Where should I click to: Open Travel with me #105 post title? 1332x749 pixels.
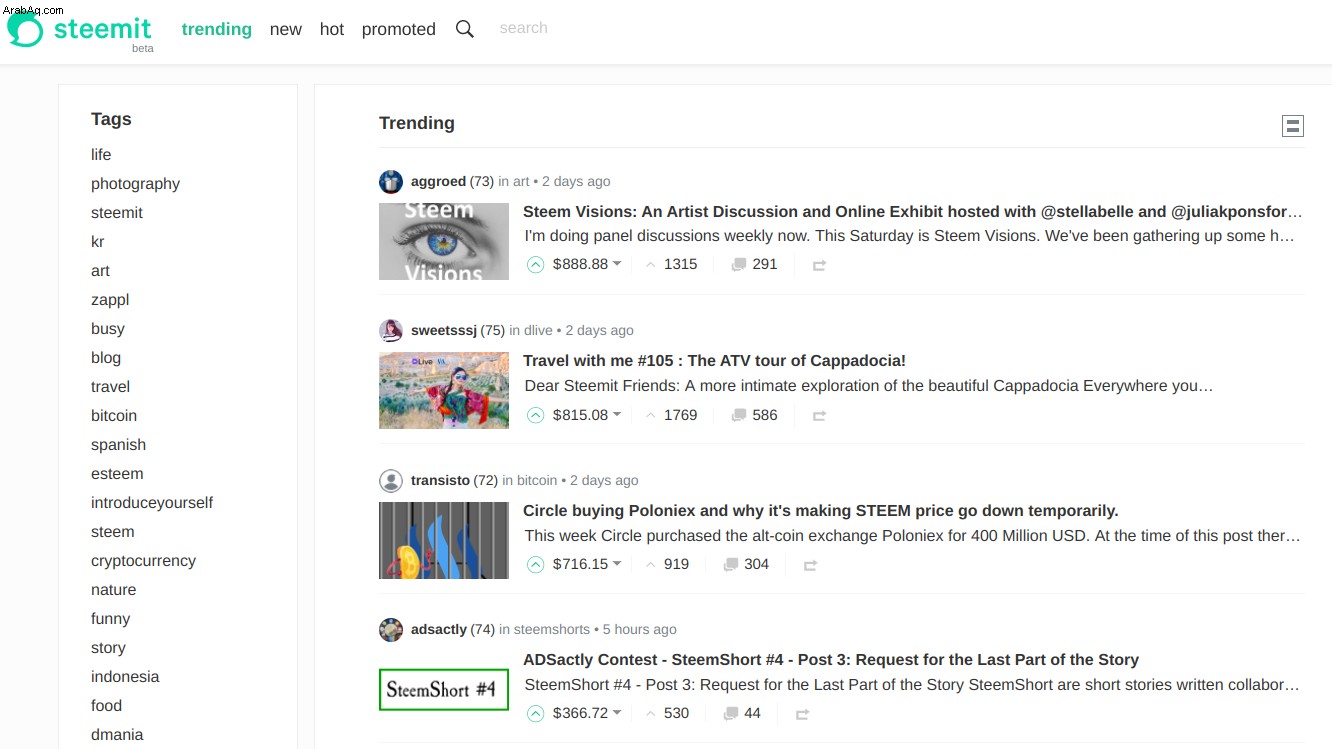tap(714, 361)
